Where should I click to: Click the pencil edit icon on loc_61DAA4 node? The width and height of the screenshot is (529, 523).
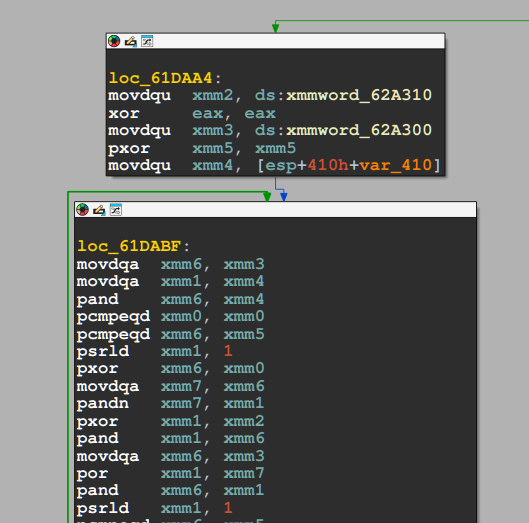[131, 41]
